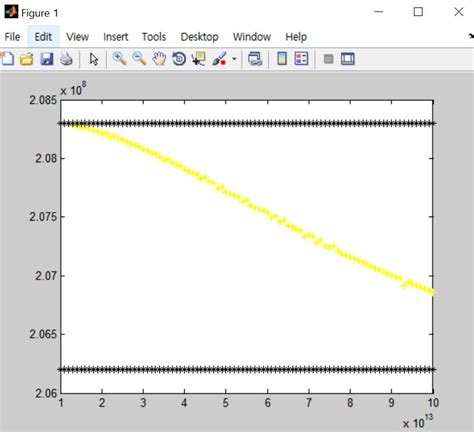This screenshot has width=474, height=432.
Task: Minimize the Figure 1 window
Action: tap(379, 12)
